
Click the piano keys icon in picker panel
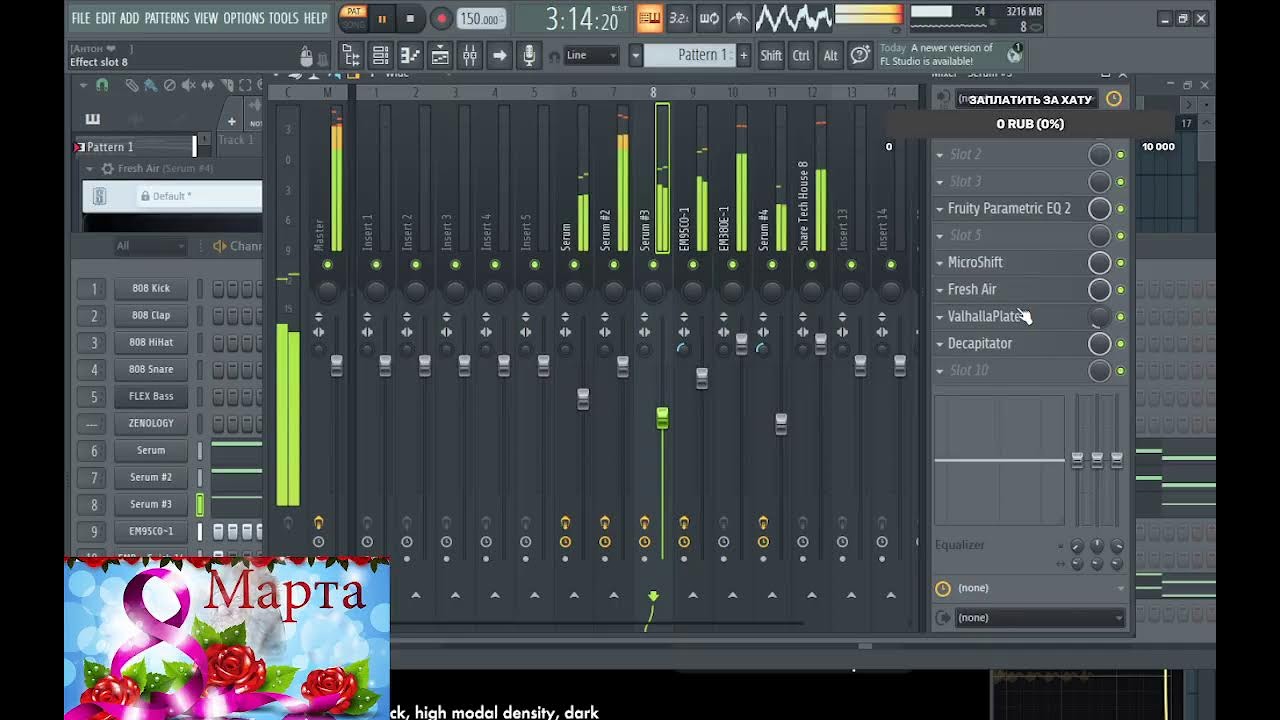tap(93, 119)
